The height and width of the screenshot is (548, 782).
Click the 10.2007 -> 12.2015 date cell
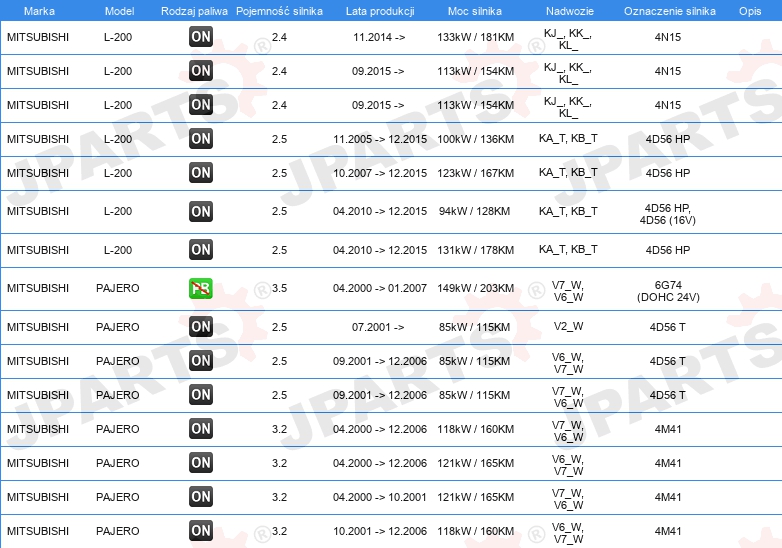(x=380, y=173)
